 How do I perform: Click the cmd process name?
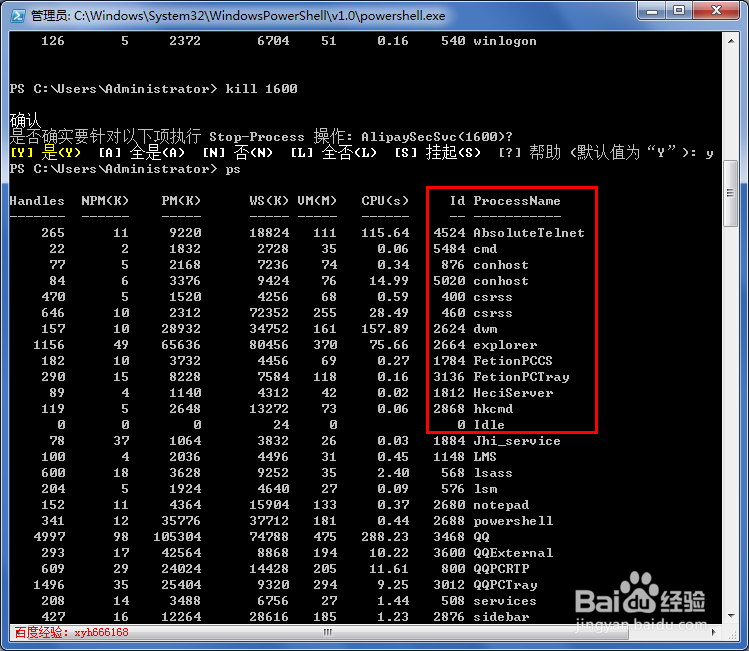coord(485,249)
